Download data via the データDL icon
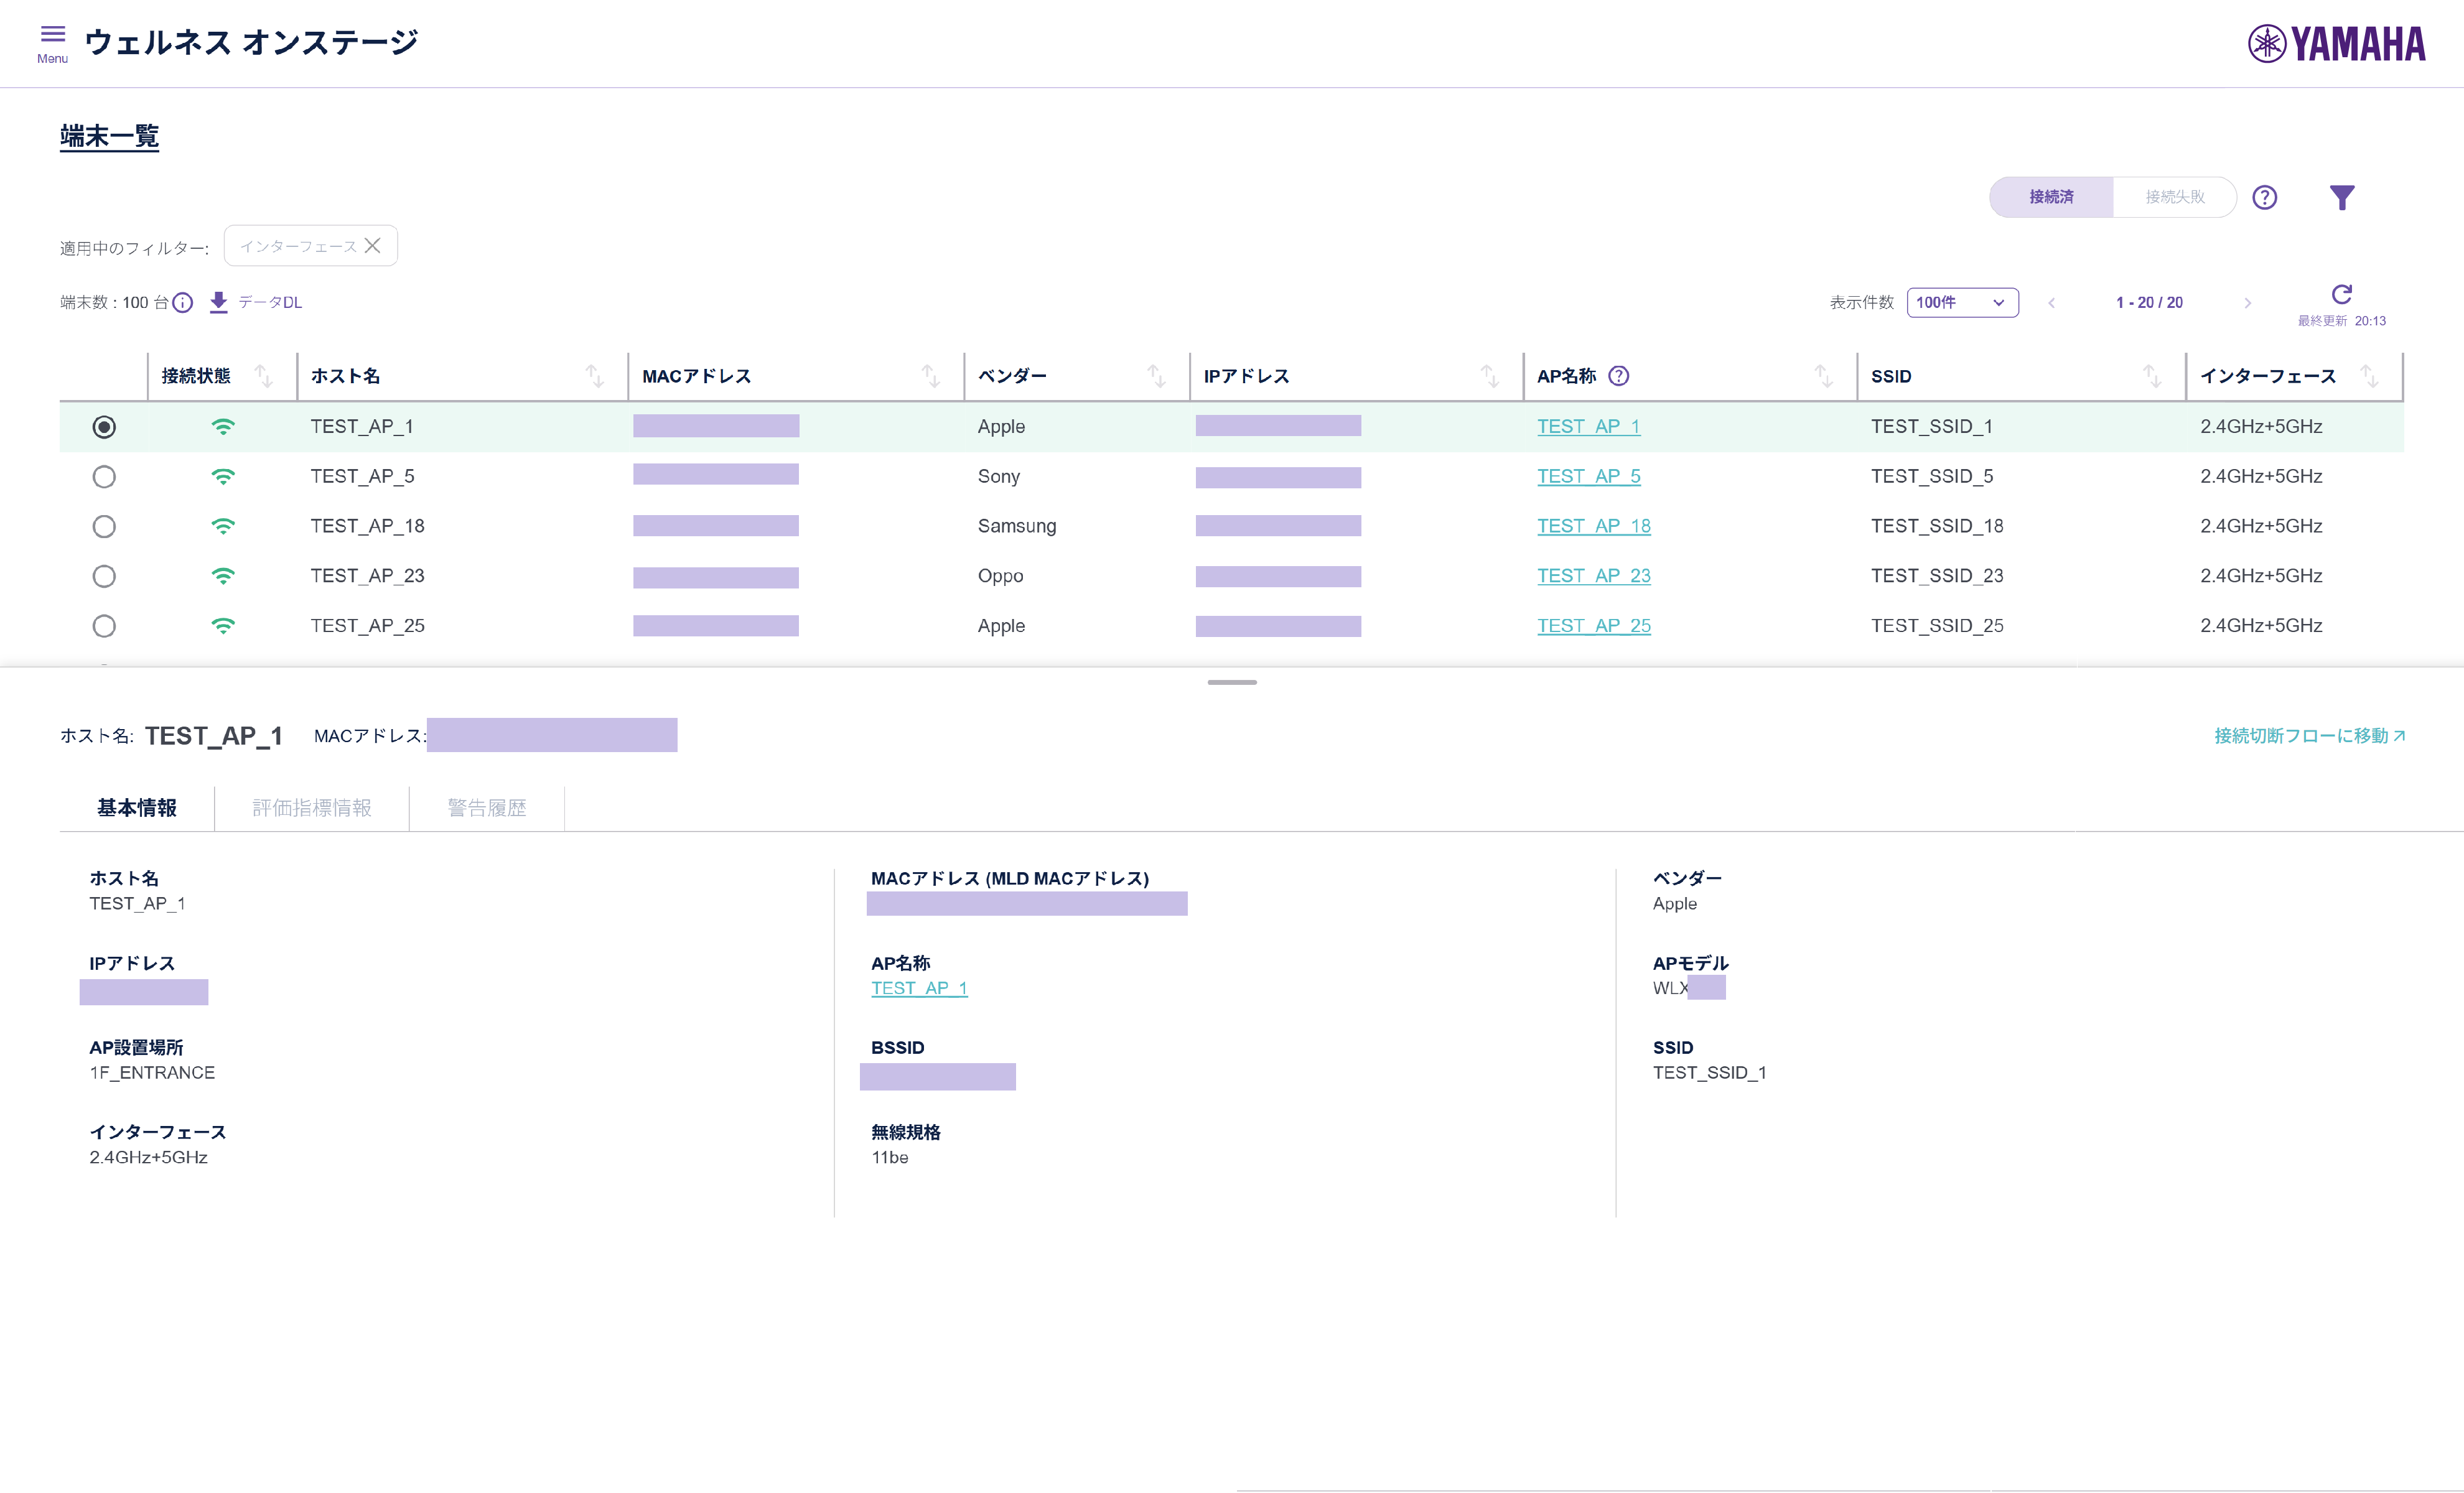 219,302
